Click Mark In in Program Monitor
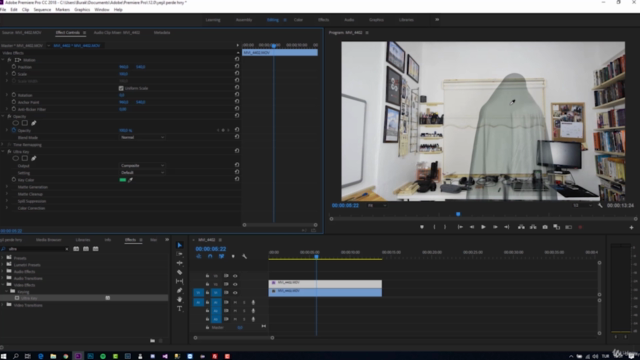The image size is (640, 360). point(434,227)
